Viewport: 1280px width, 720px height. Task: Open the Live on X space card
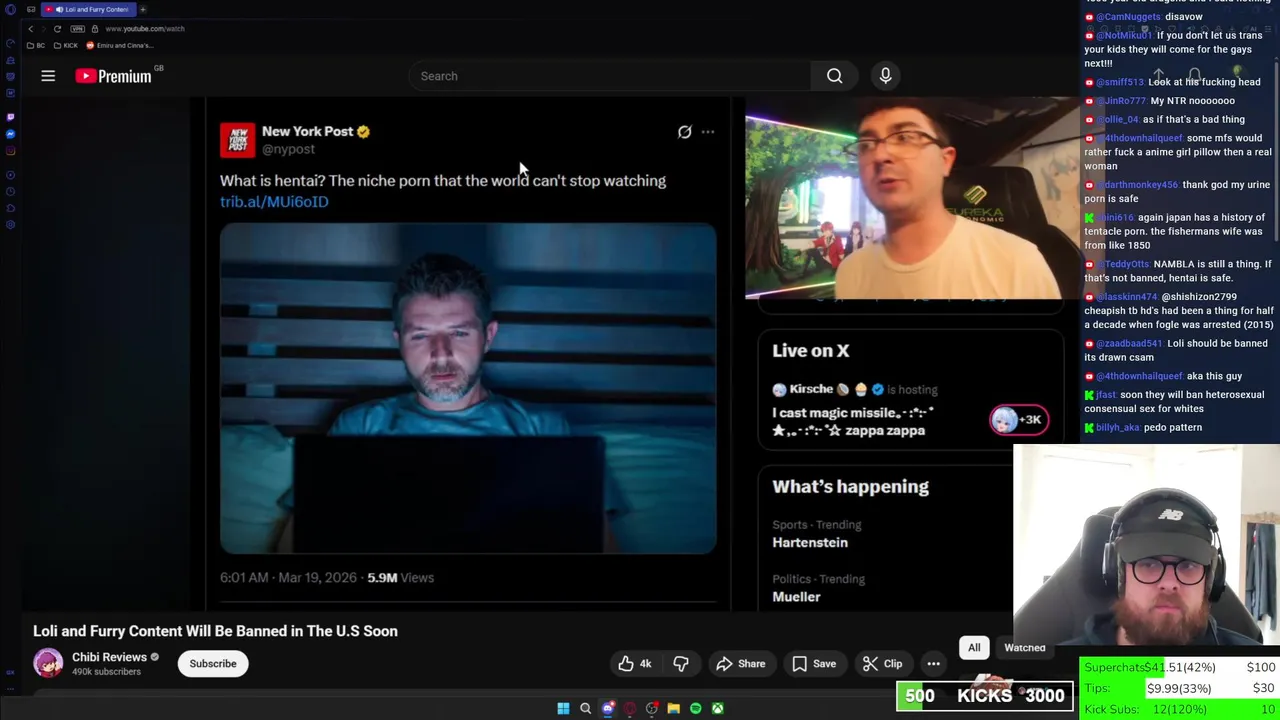910,390
